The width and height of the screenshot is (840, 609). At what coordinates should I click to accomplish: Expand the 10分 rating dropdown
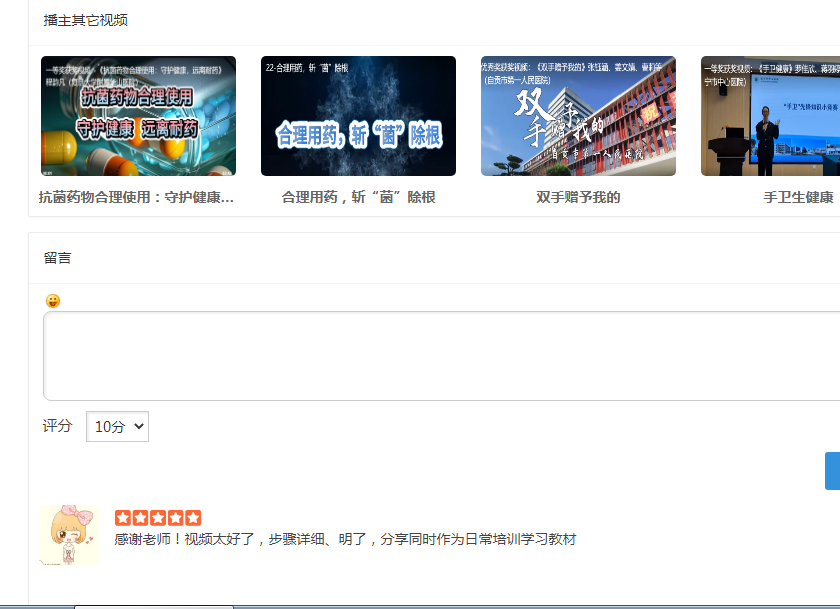click(117, 427)
